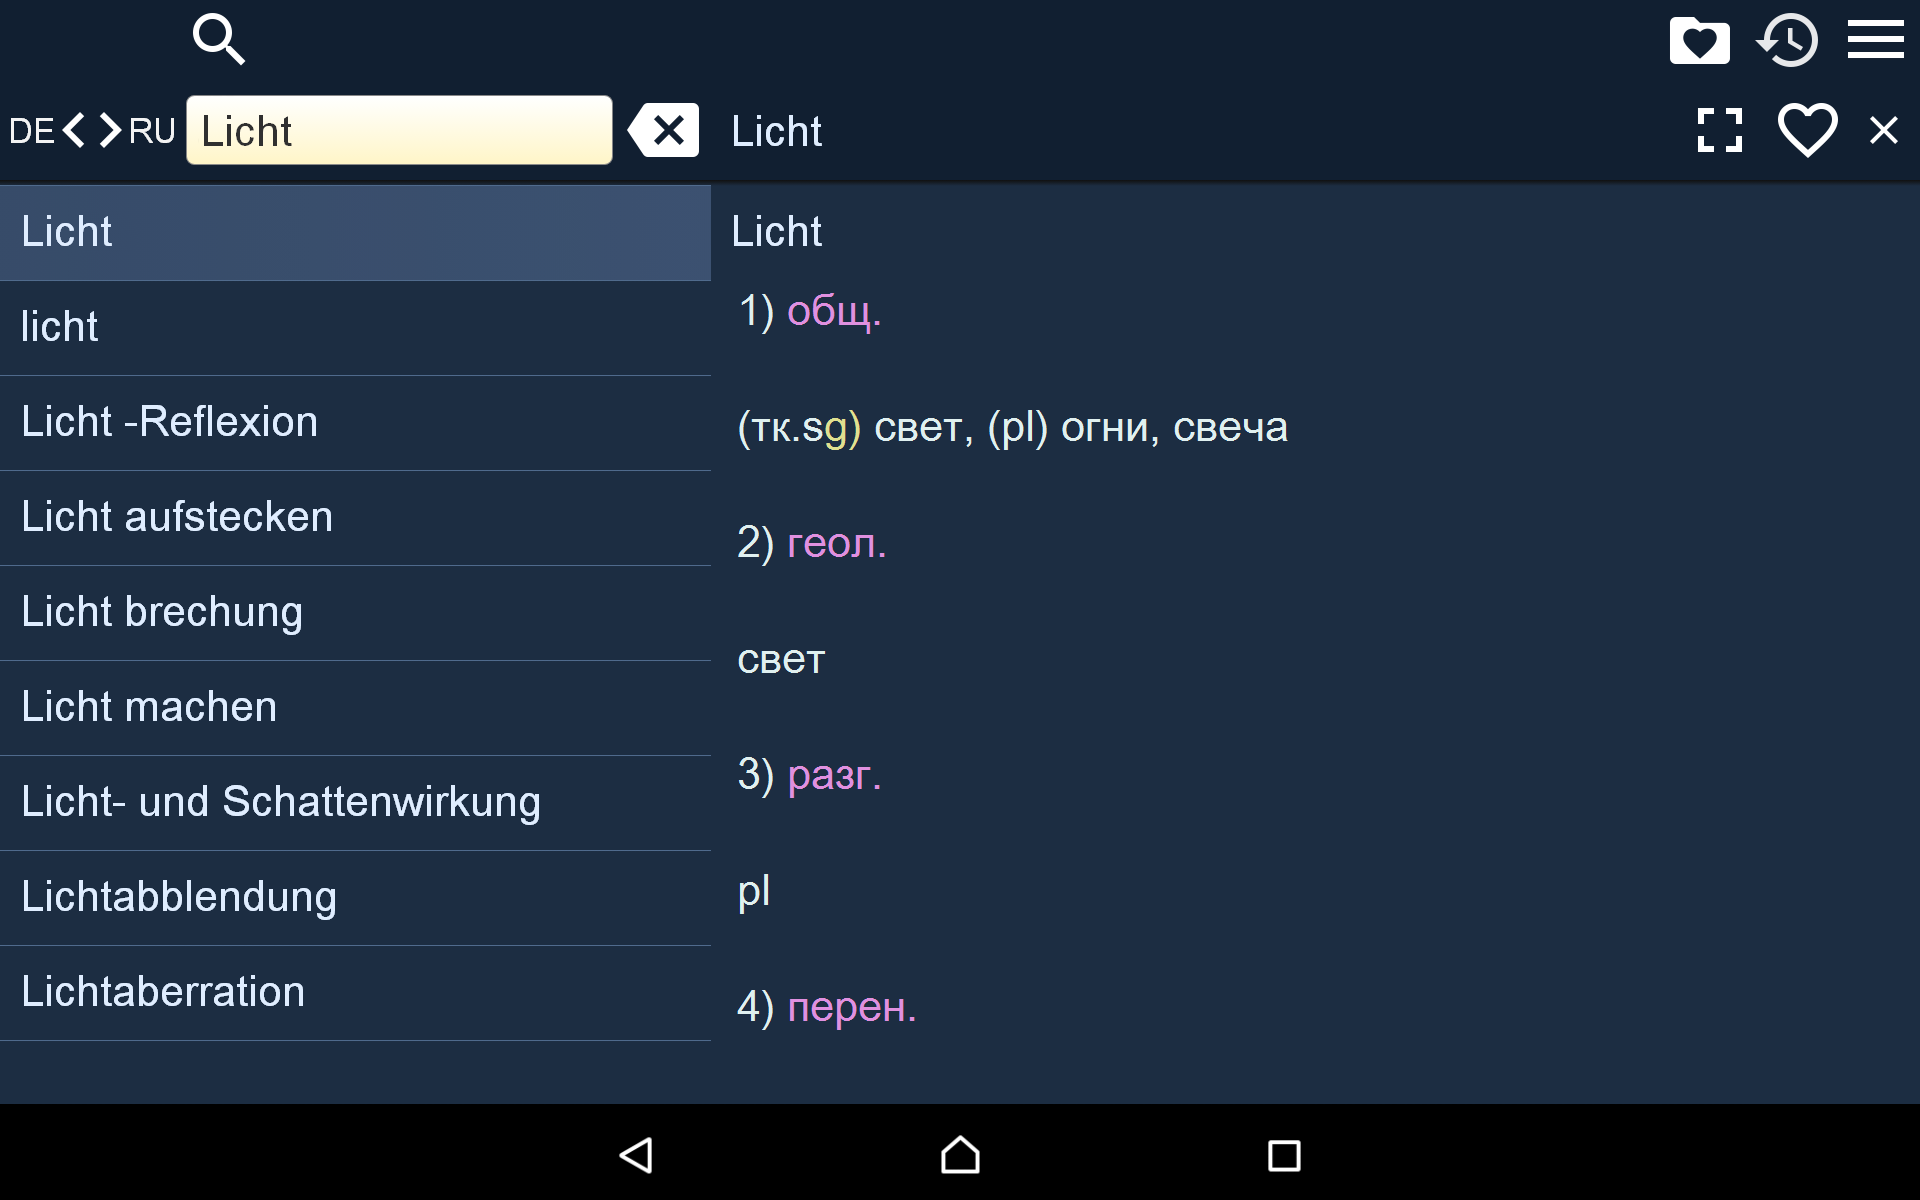The height and width of the screenshot is (1200, 1920).
Task: Expand article to fullscreen view
Action: click(x=1720, y=130)
